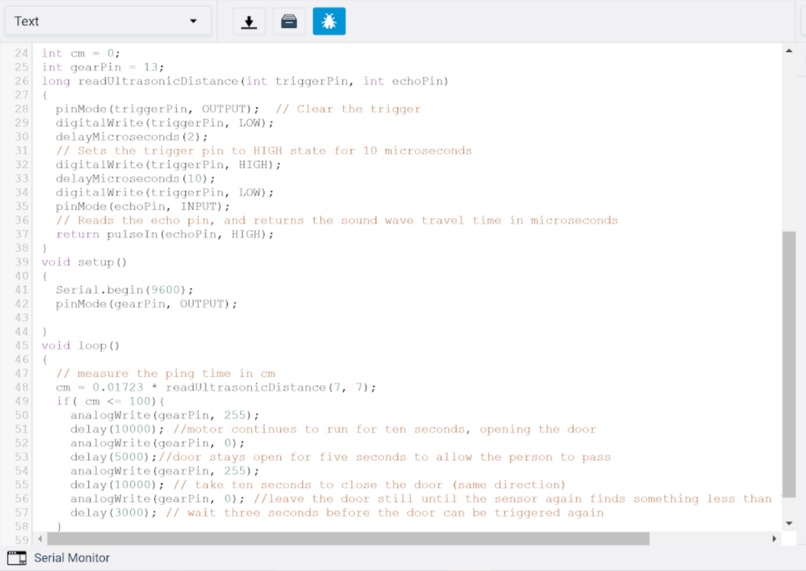This screenshot has height=571, width=806.
Task: Click line 'int cm = 0;'
Action: pyautogui.click(x=81, y=53)
